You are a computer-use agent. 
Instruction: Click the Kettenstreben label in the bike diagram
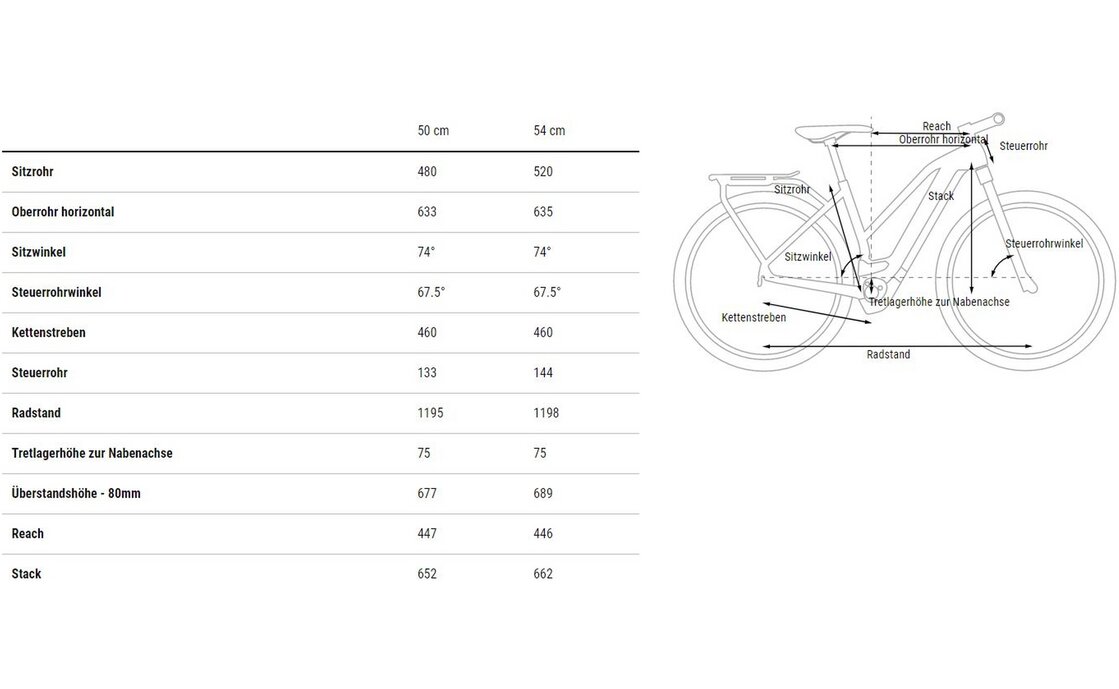pos(753,317)
